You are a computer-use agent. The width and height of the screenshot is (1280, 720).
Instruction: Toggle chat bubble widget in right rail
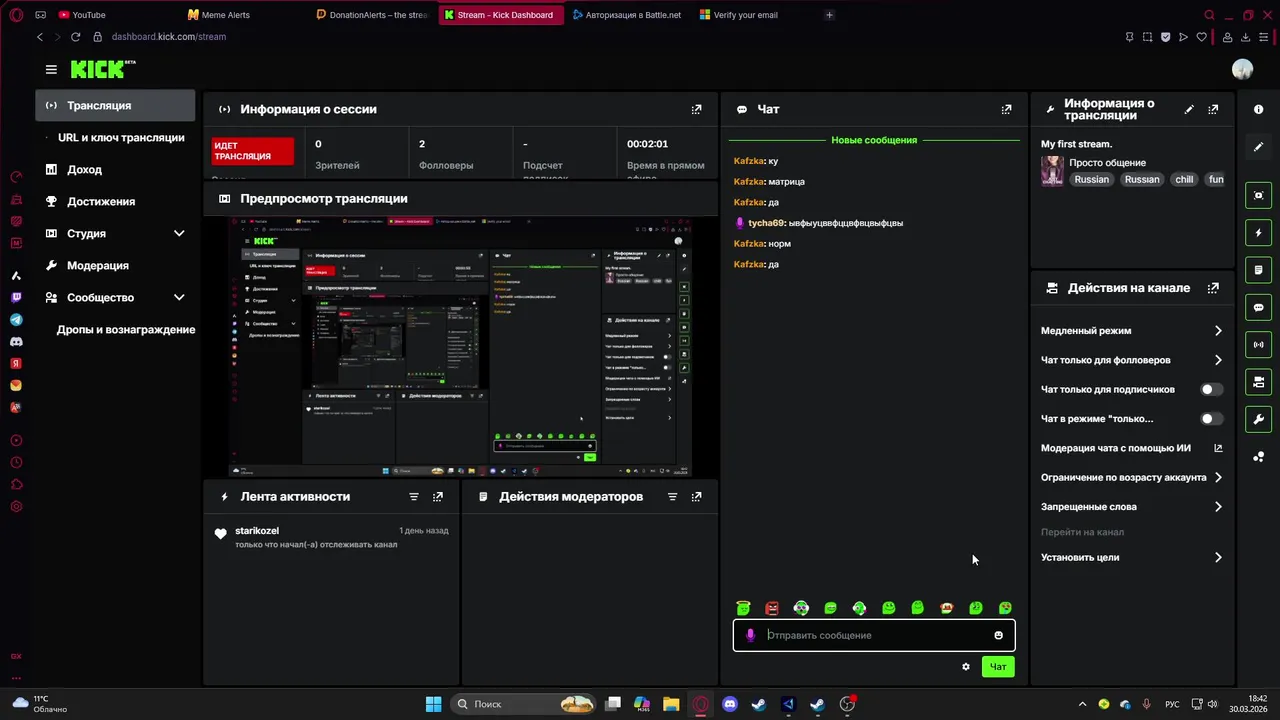click(x=1259, y=307)
